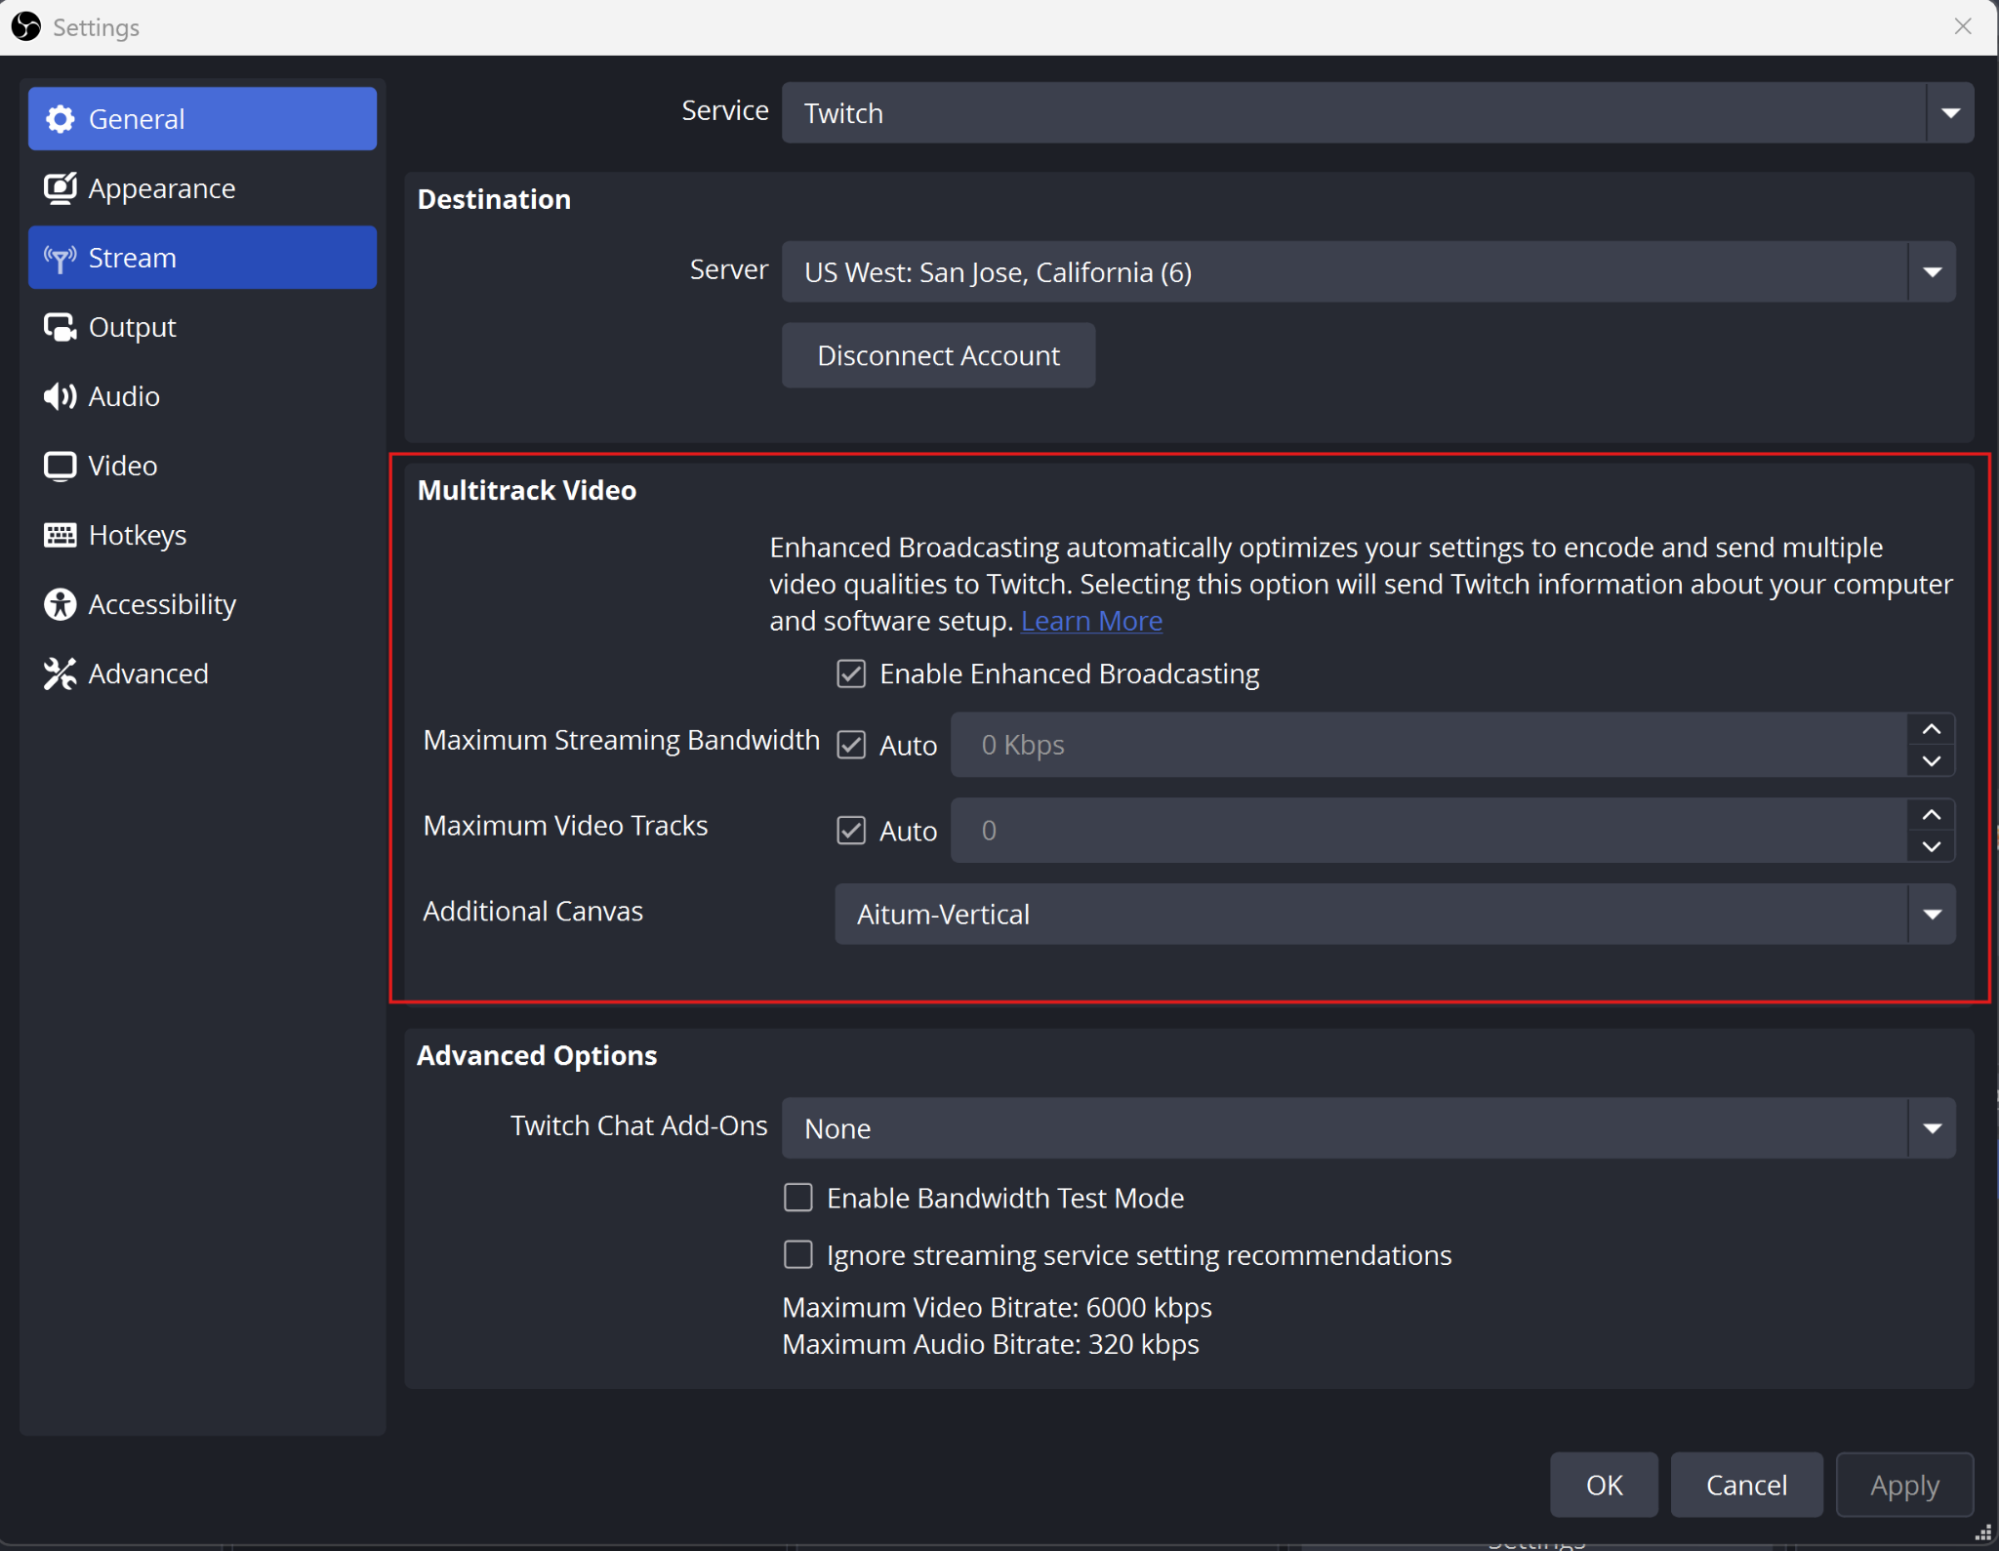1999x1551 pixels.
Task: Click the Appearance display icon in sidebar
Action: (x=60, y=188)
